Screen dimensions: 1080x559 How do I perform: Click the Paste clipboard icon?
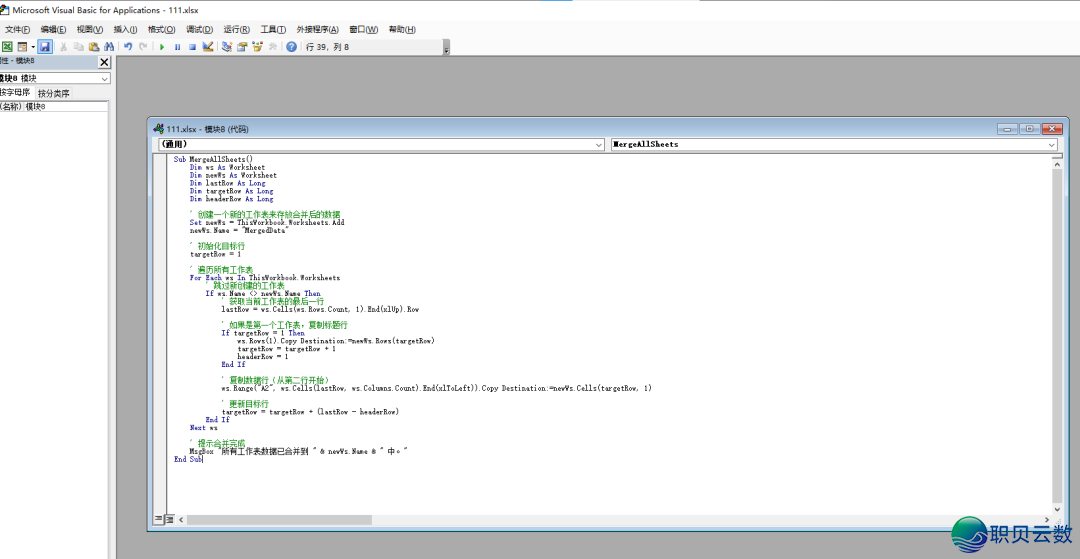coord(94,47)
